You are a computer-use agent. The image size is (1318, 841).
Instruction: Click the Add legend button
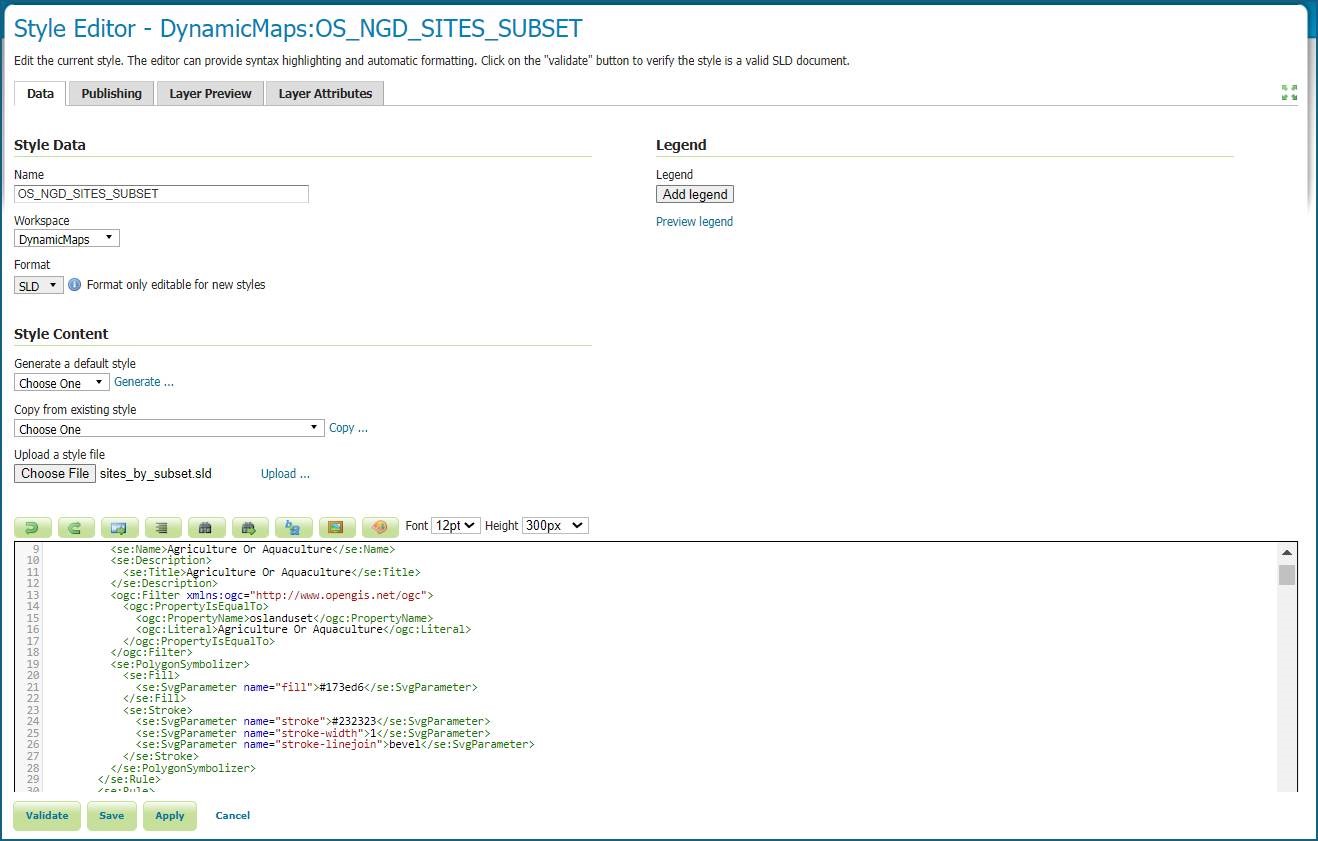[695, 194]
